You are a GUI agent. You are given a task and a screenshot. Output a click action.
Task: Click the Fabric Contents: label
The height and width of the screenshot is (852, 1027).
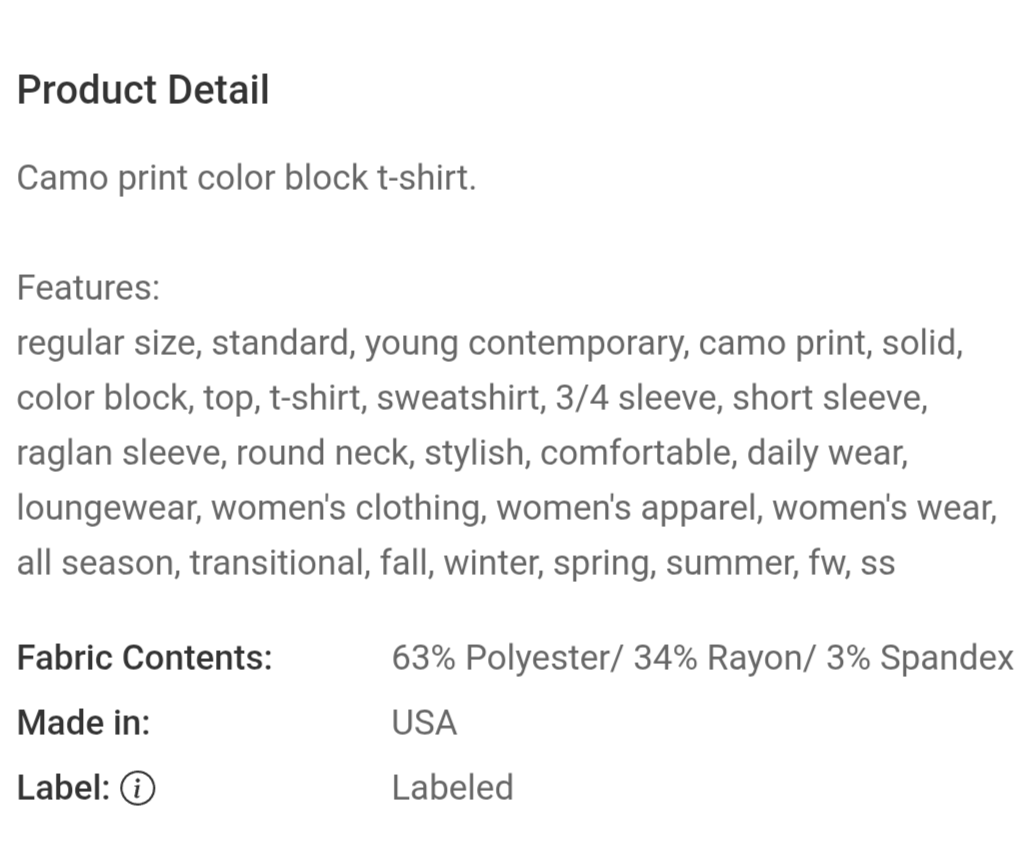[145, 658]
